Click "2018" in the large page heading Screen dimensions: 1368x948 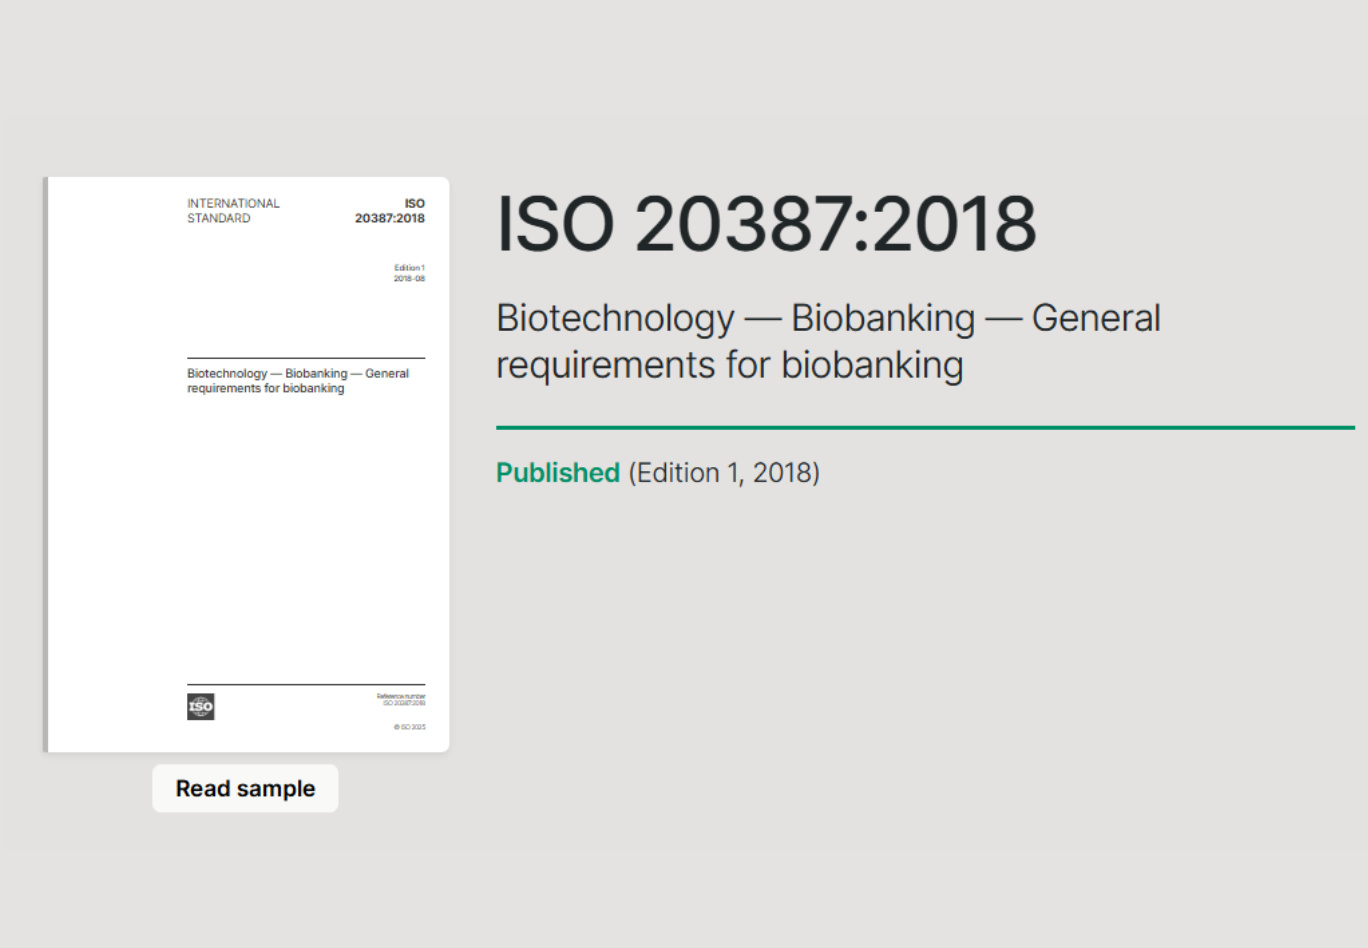pos(954,223)
